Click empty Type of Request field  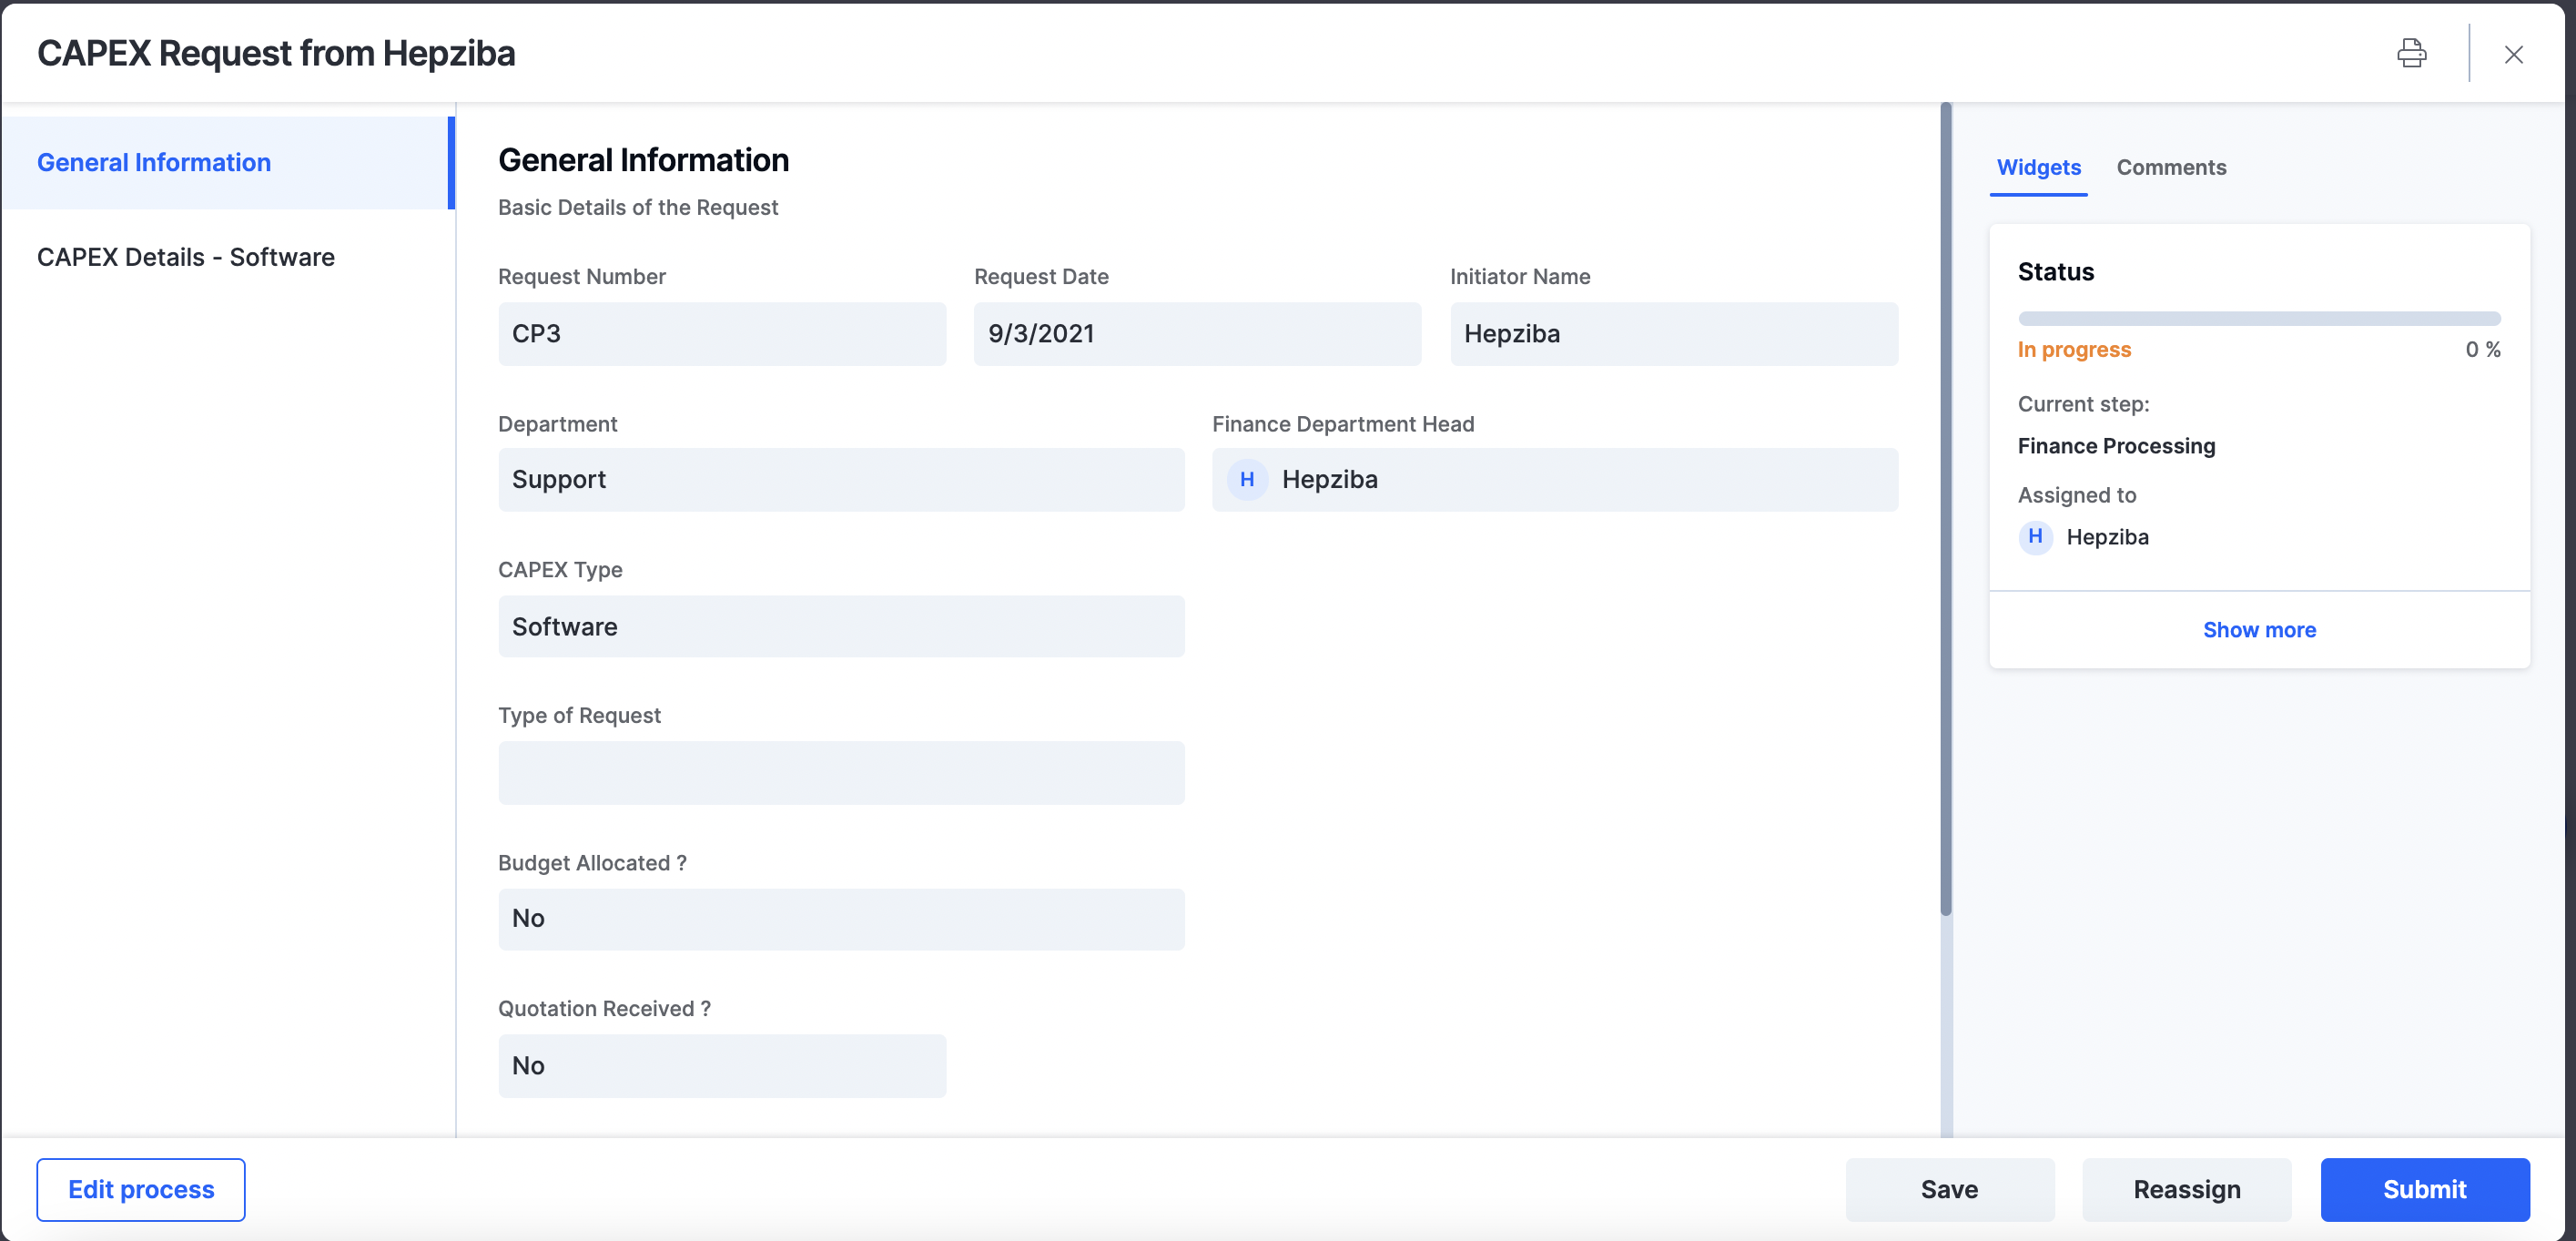coord(841,772)
